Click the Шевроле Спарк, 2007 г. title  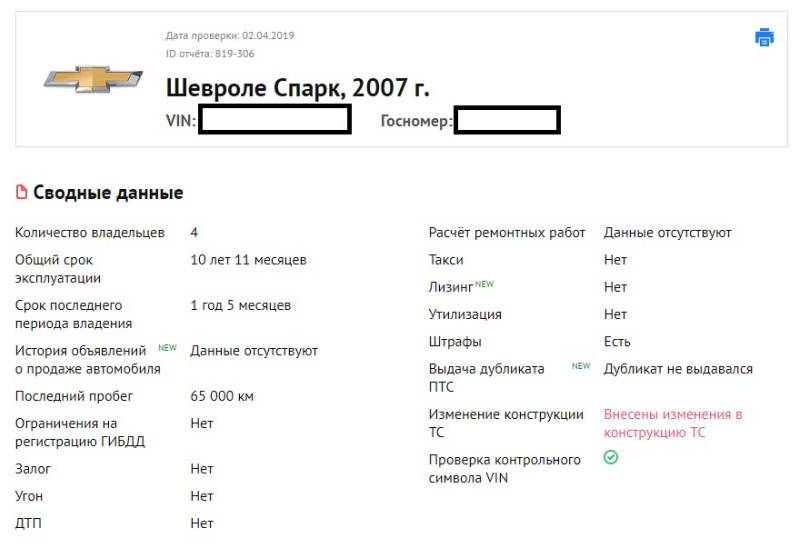[x=297, y=88]
